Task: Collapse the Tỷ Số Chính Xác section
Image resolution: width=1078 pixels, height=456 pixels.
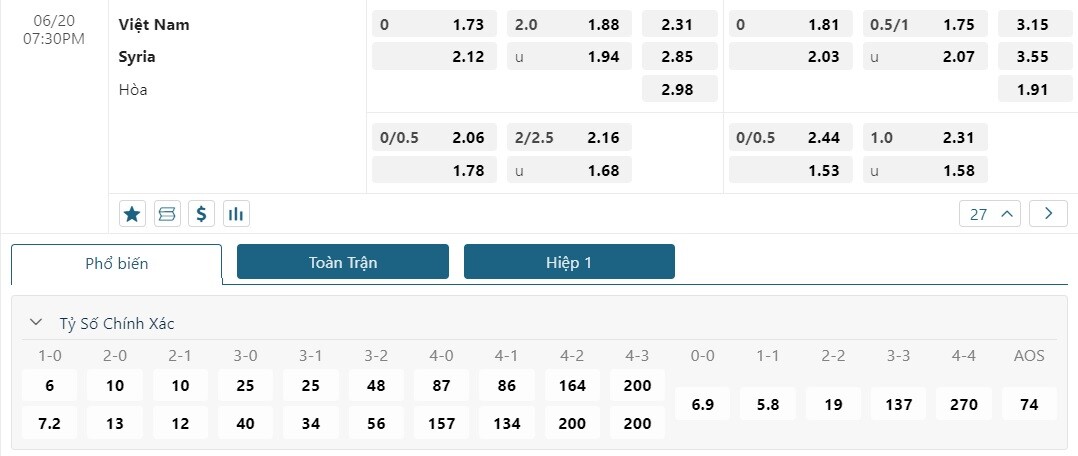Action: [36, 323]
